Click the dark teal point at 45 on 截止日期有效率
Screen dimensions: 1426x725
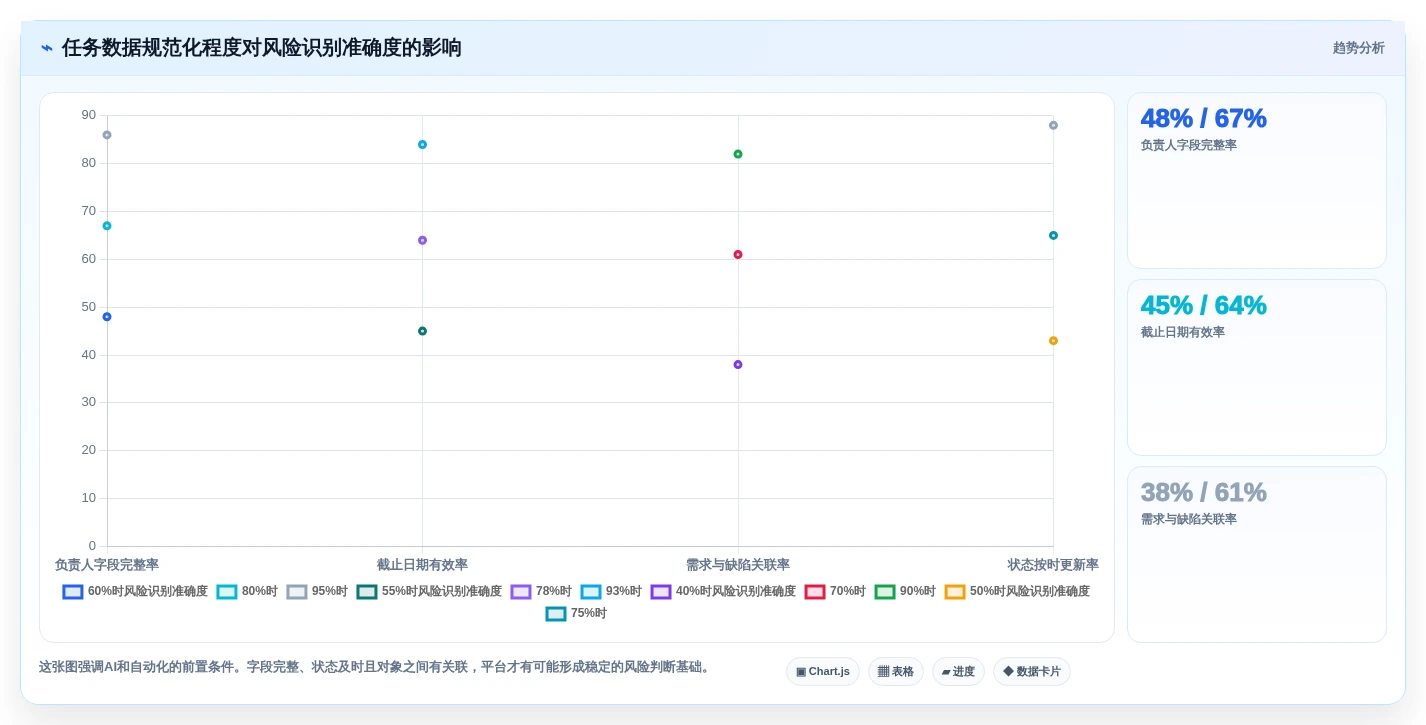pos(422,331)
